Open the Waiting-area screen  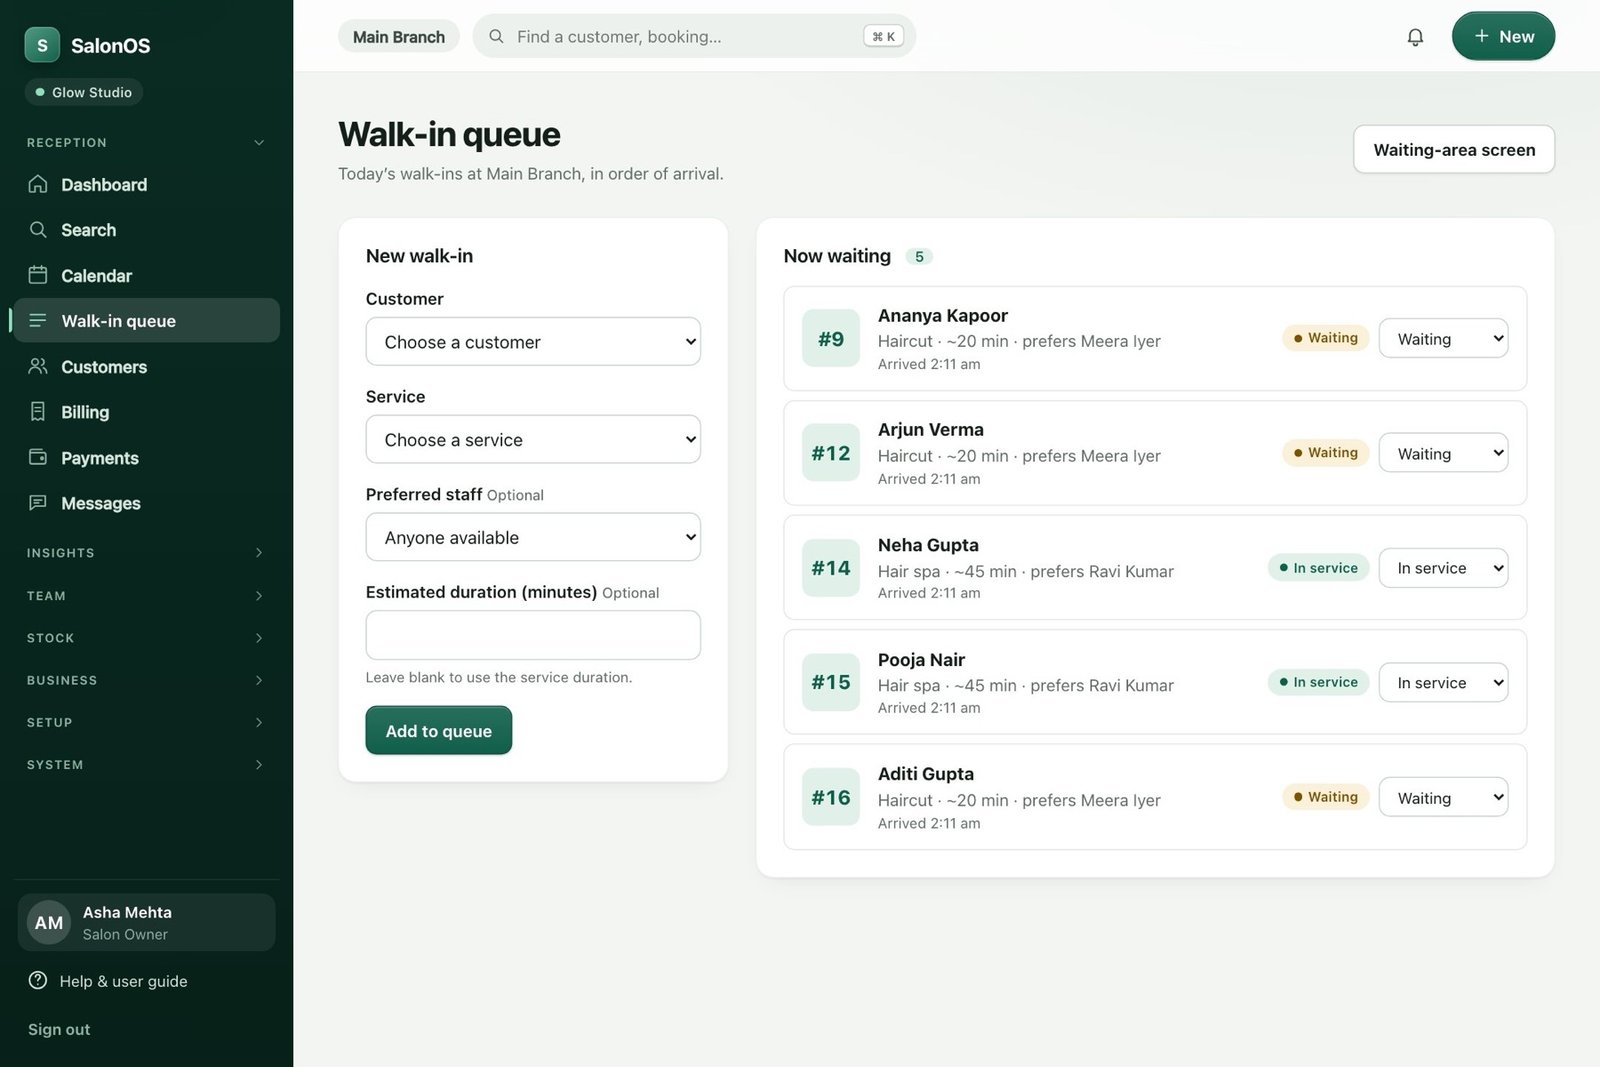pyautogui.click(x=1454, y=149)
